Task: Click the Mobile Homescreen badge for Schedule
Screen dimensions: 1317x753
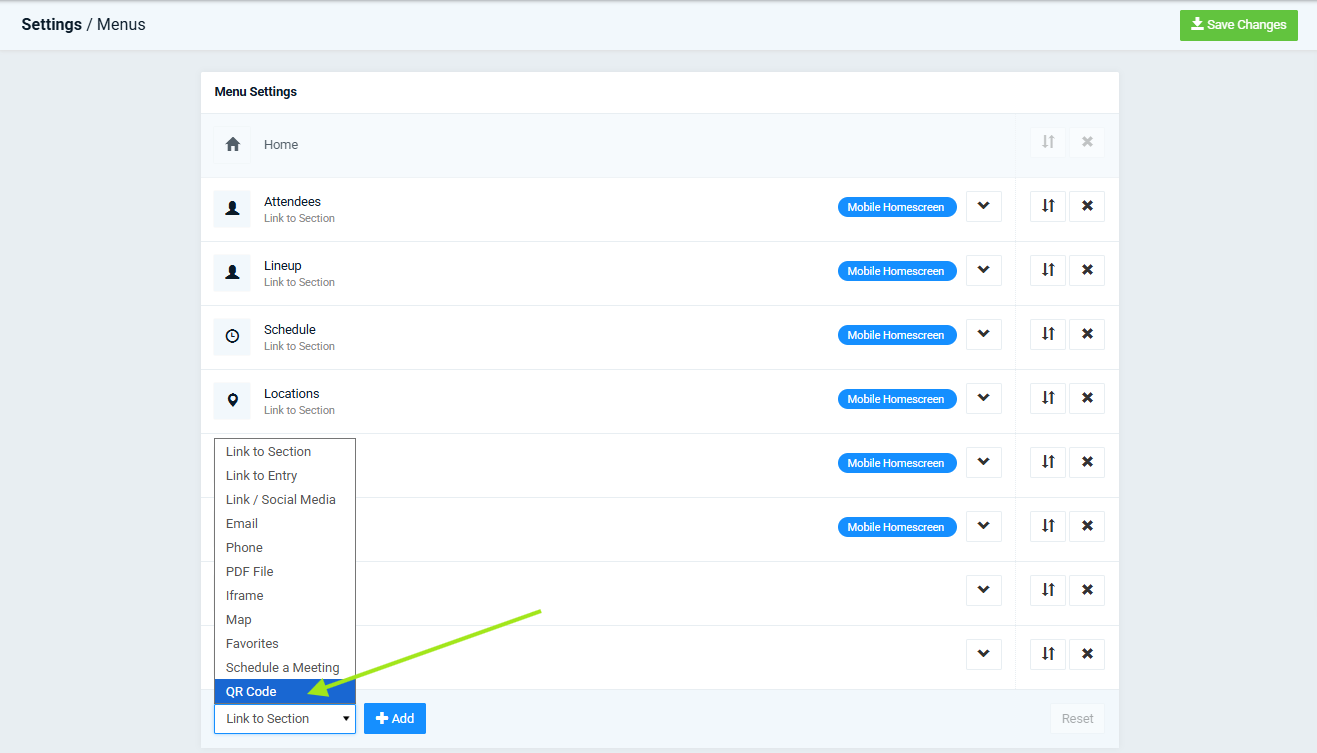Action: tap(897, 335)
